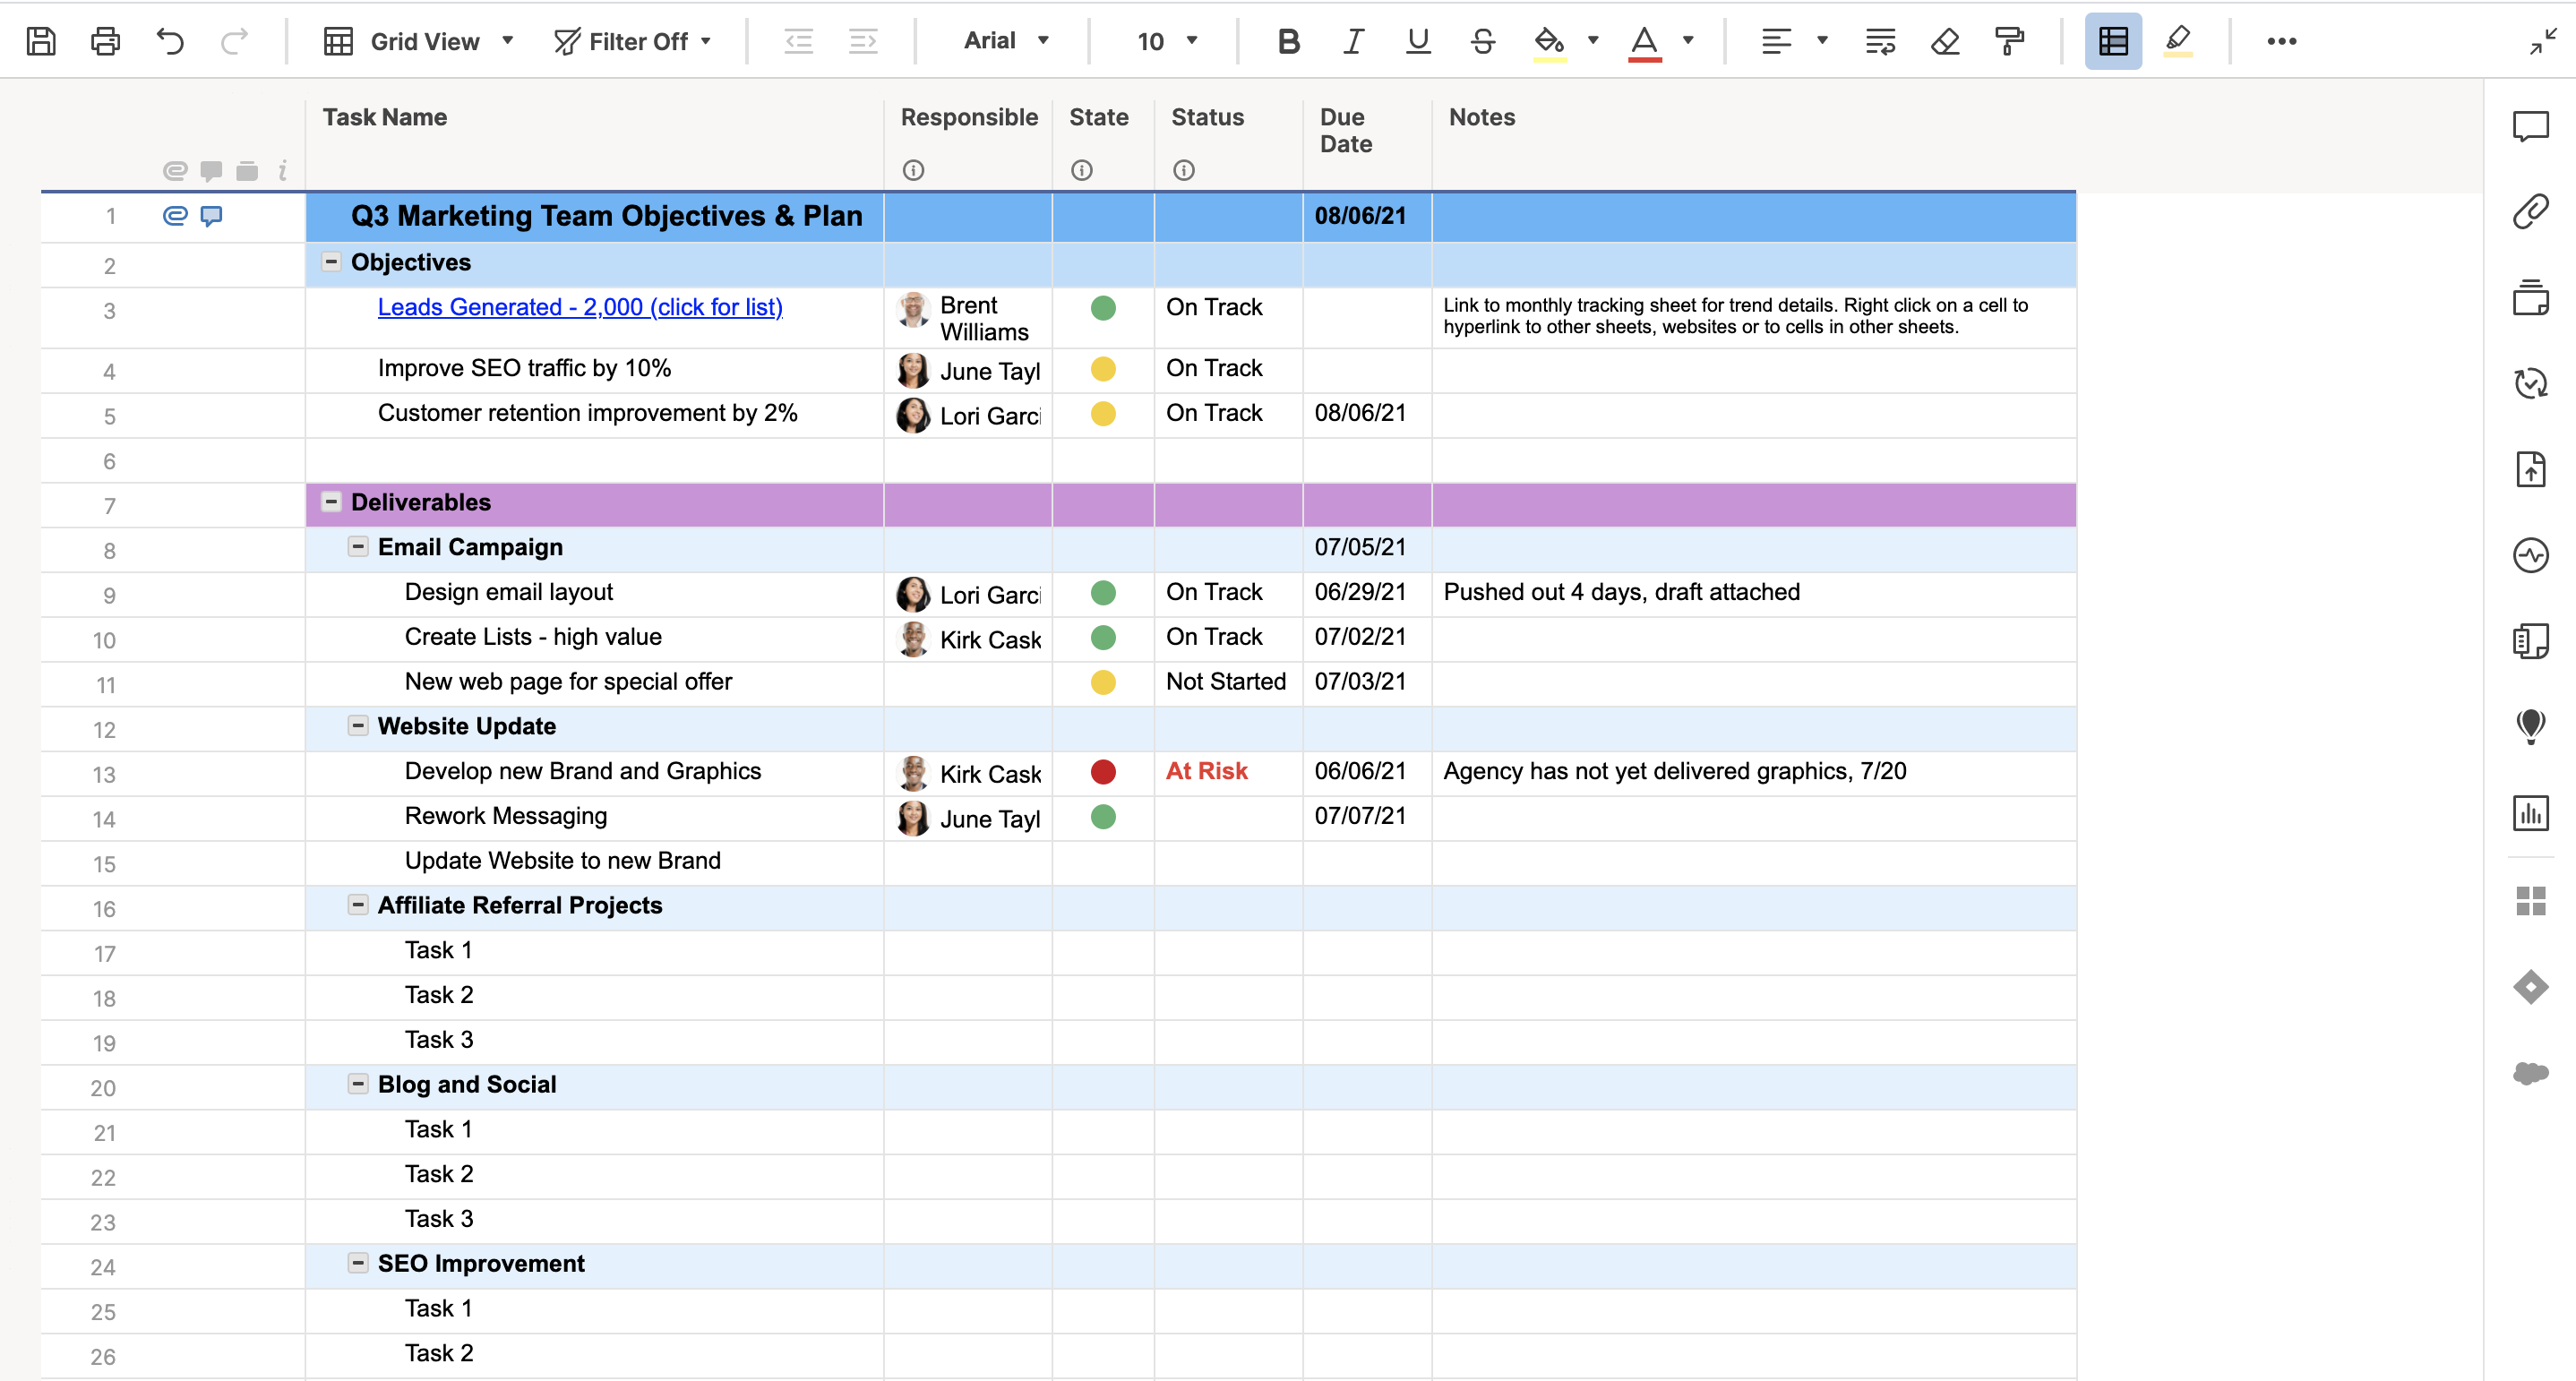Select row number 13

[104, 775]
